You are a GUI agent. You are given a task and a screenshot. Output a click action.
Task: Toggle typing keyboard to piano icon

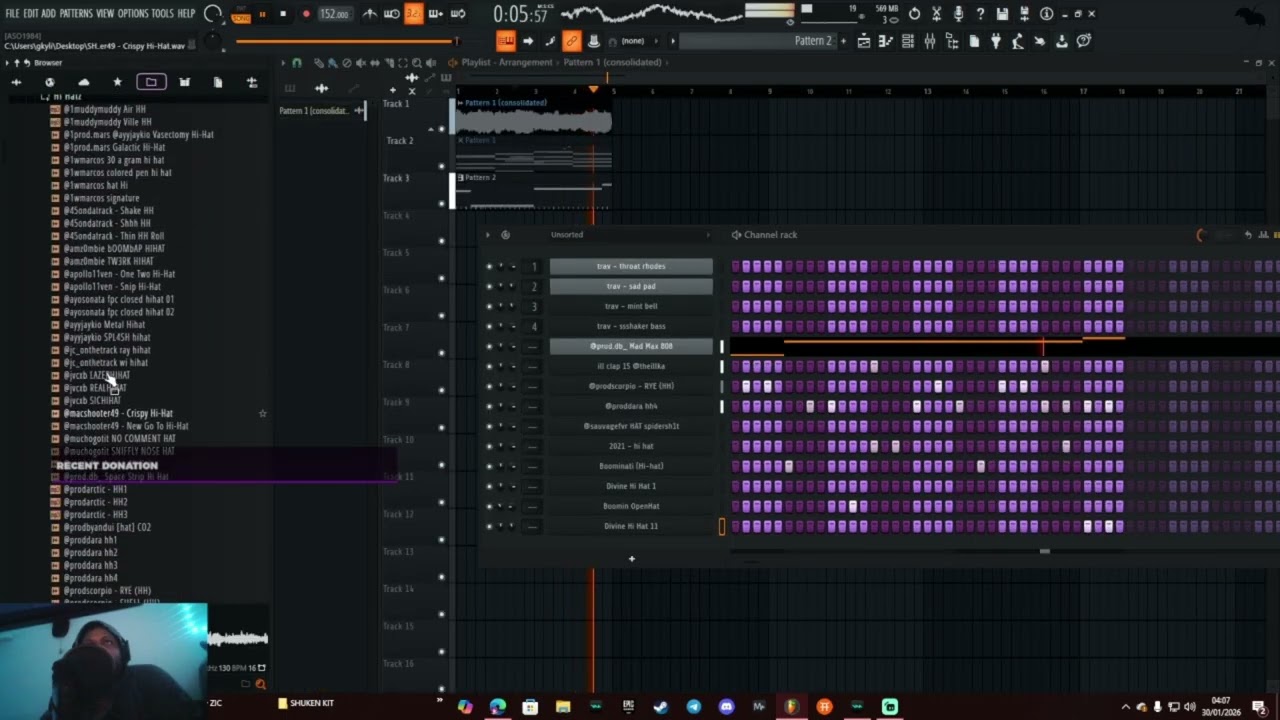(506, 41)
